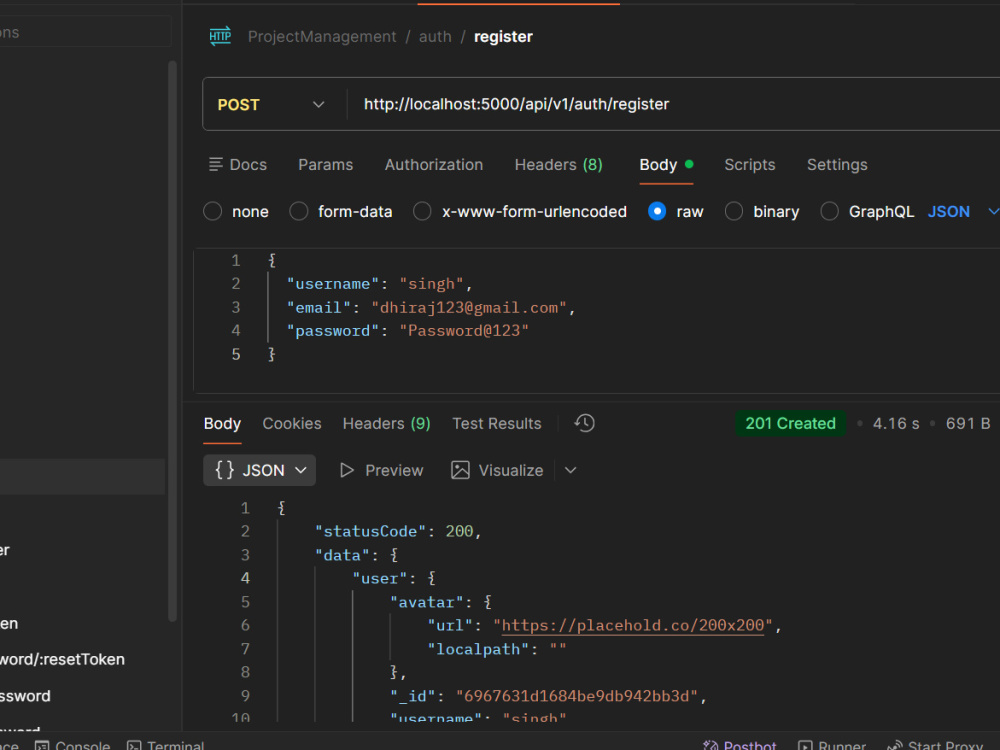The width and height of the screenshot is (1000, 750).
Task: Click the register request name
Action: [x=503, y=37]
